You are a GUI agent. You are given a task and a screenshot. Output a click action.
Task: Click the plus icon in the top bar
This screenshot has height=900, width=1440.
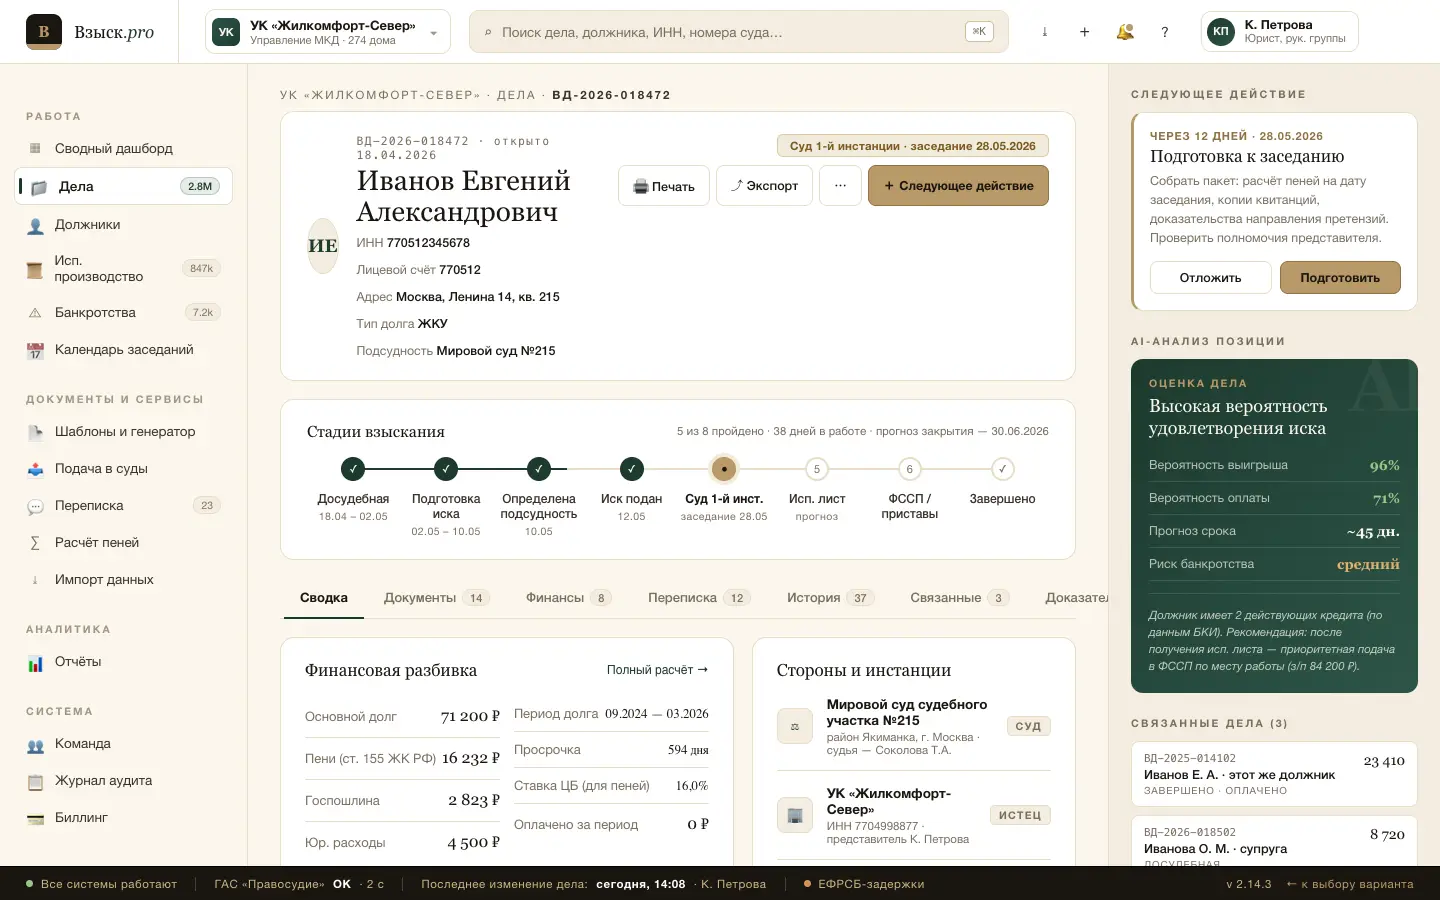tap(1085, 32)
